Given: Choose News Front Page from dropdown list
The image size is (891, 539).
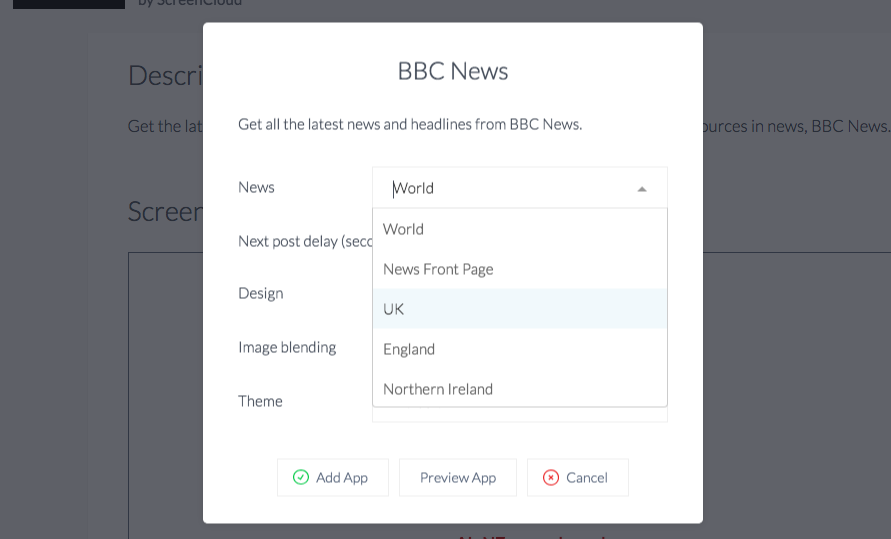Looking at the screenshot, I should [x=519, y=269].
